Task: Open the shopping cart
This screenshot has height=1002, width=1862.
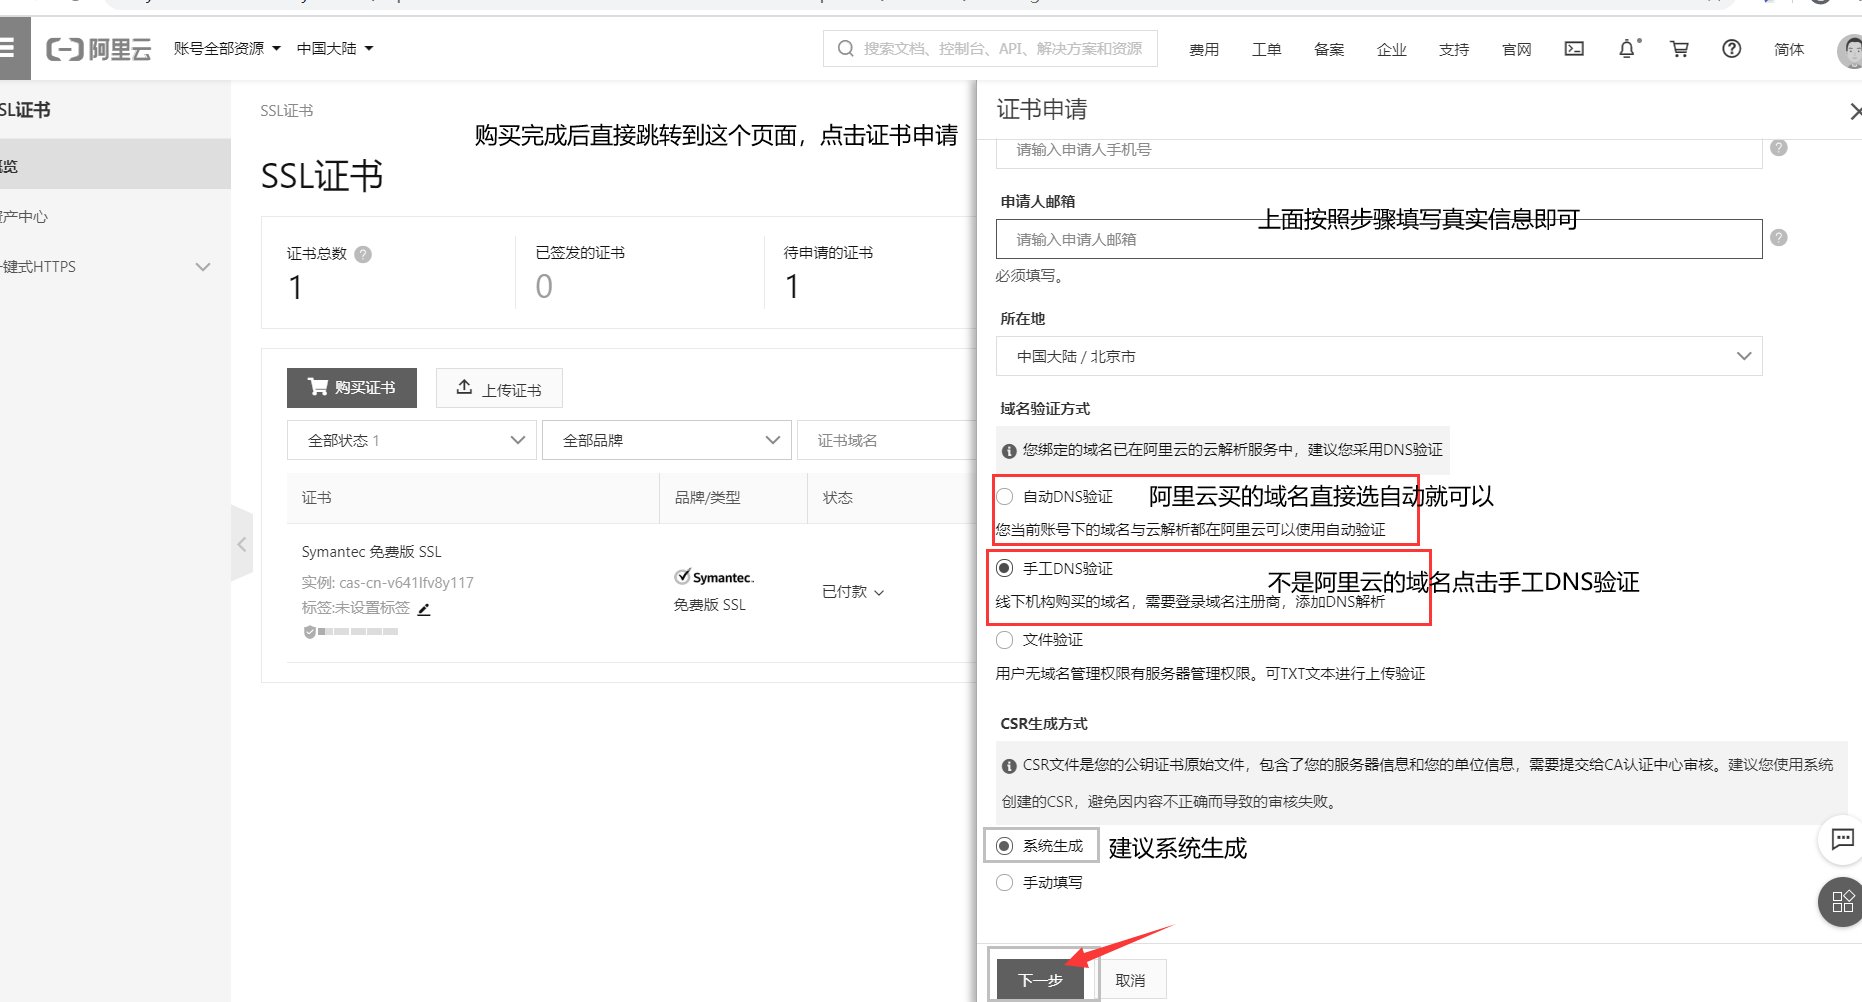Action: coord(1679,48)
